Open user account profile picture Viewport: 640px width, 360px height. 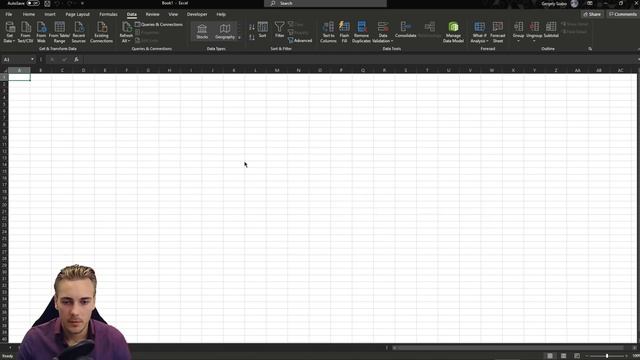tap(574, 4)
